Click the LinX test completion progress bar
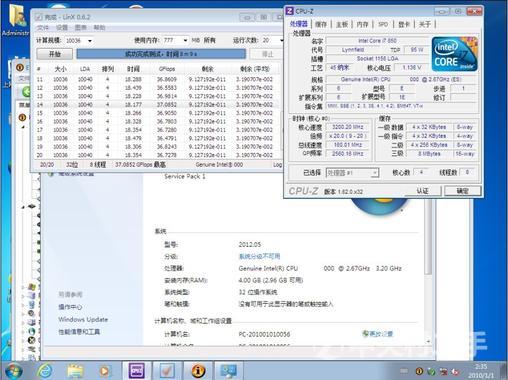Viewport: 508px width, 380px height. [x=161, y=54]
